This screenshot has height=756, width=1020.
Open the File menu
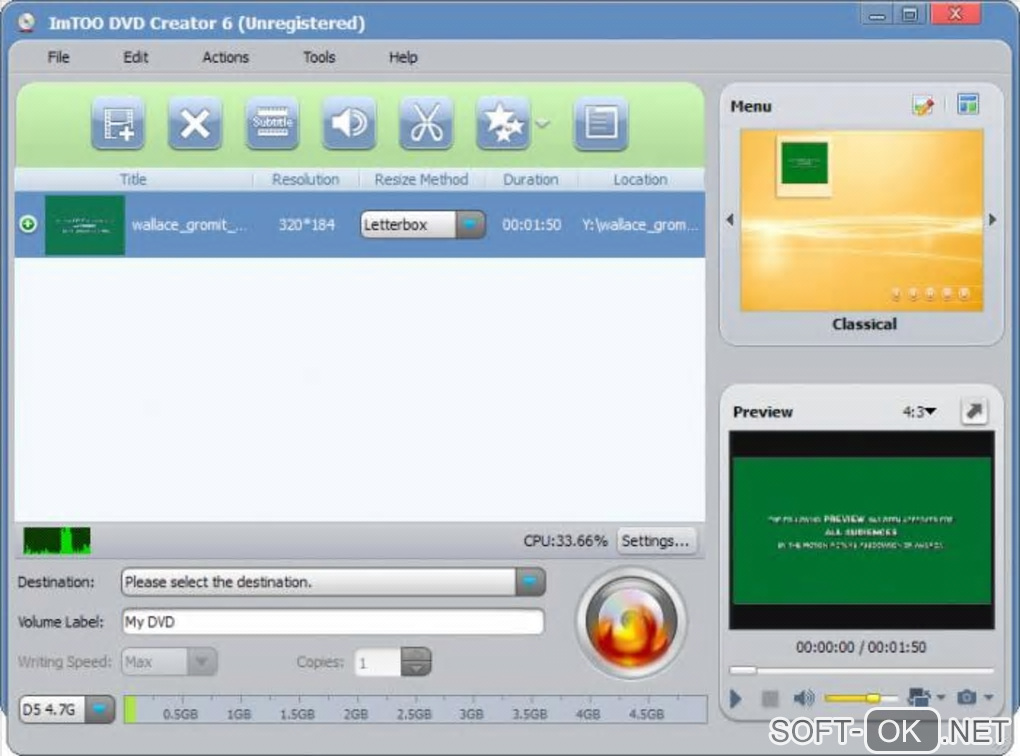coord(59,57)
